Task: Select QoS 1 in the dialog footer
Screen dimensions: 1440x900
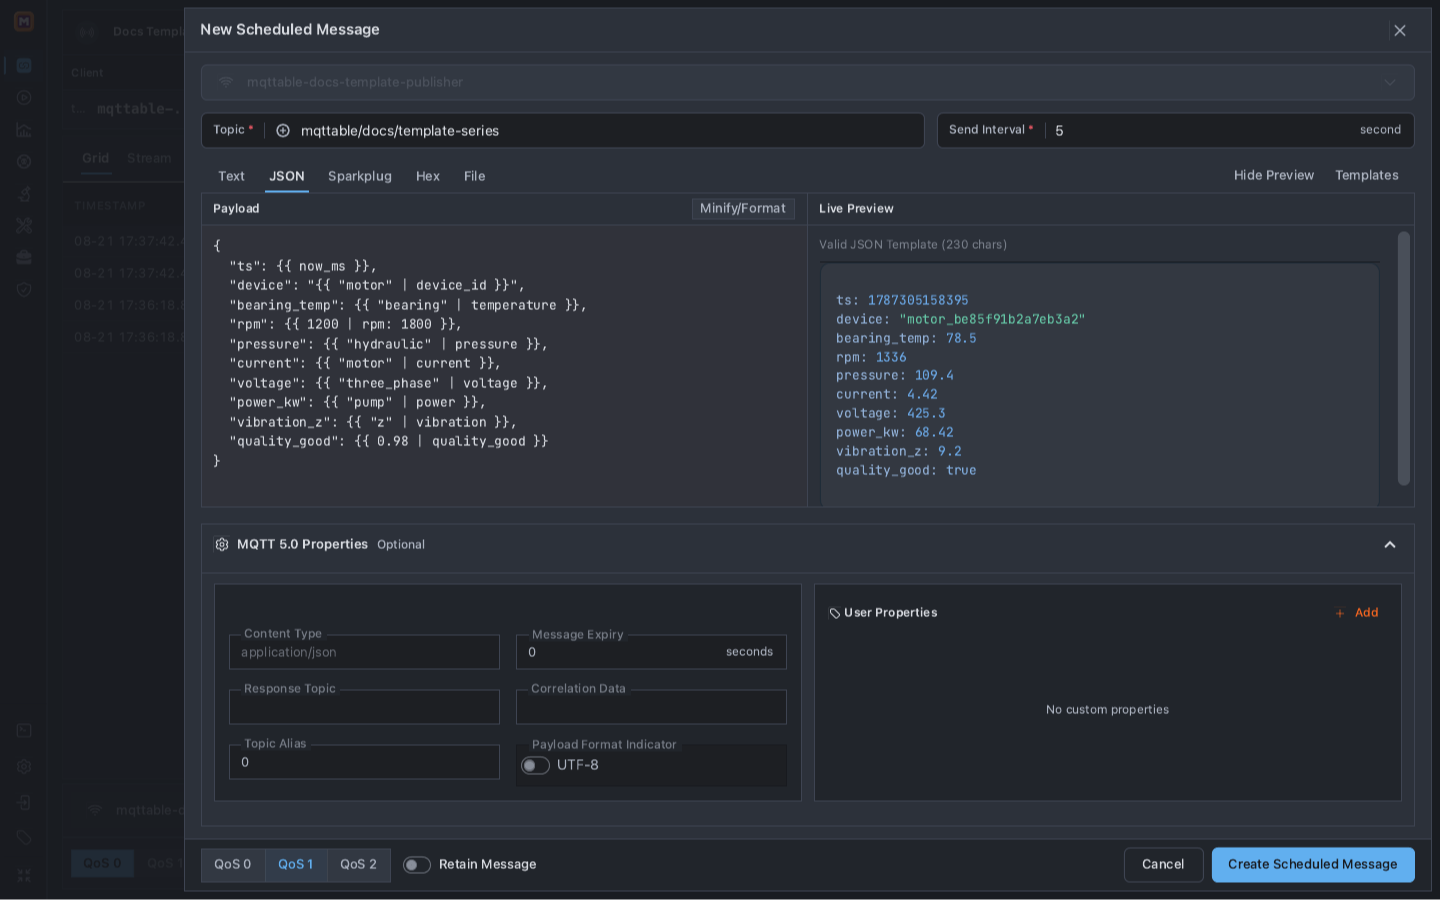Action: pyautogui.click(x=296, y=865)
